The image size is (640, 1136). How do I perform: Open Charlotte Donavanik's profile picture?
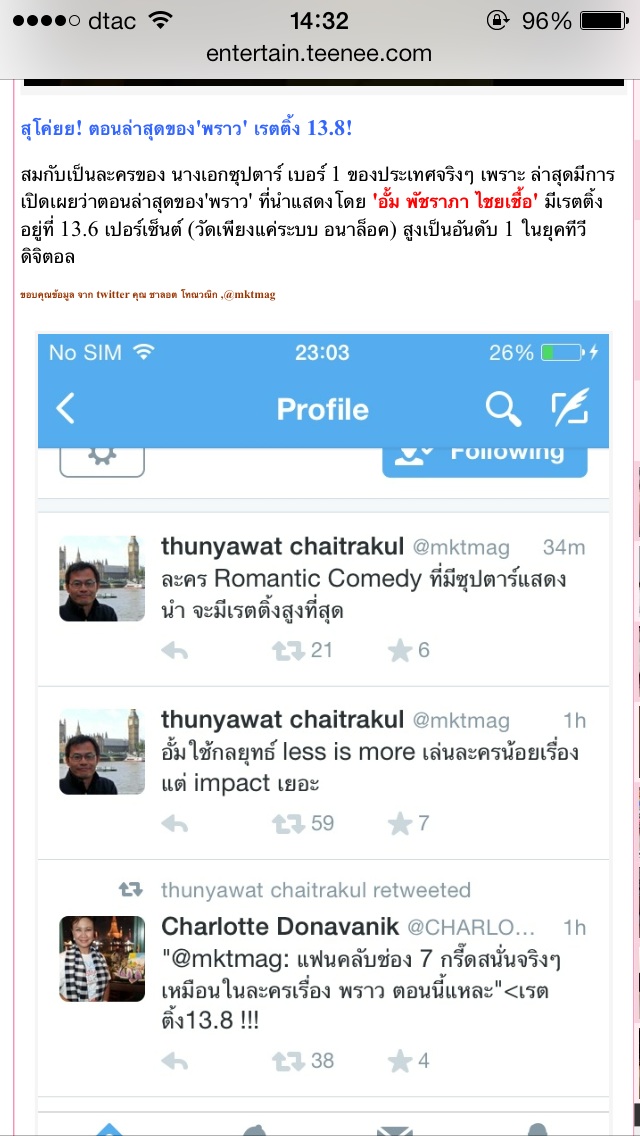click(x=102, y=958)
